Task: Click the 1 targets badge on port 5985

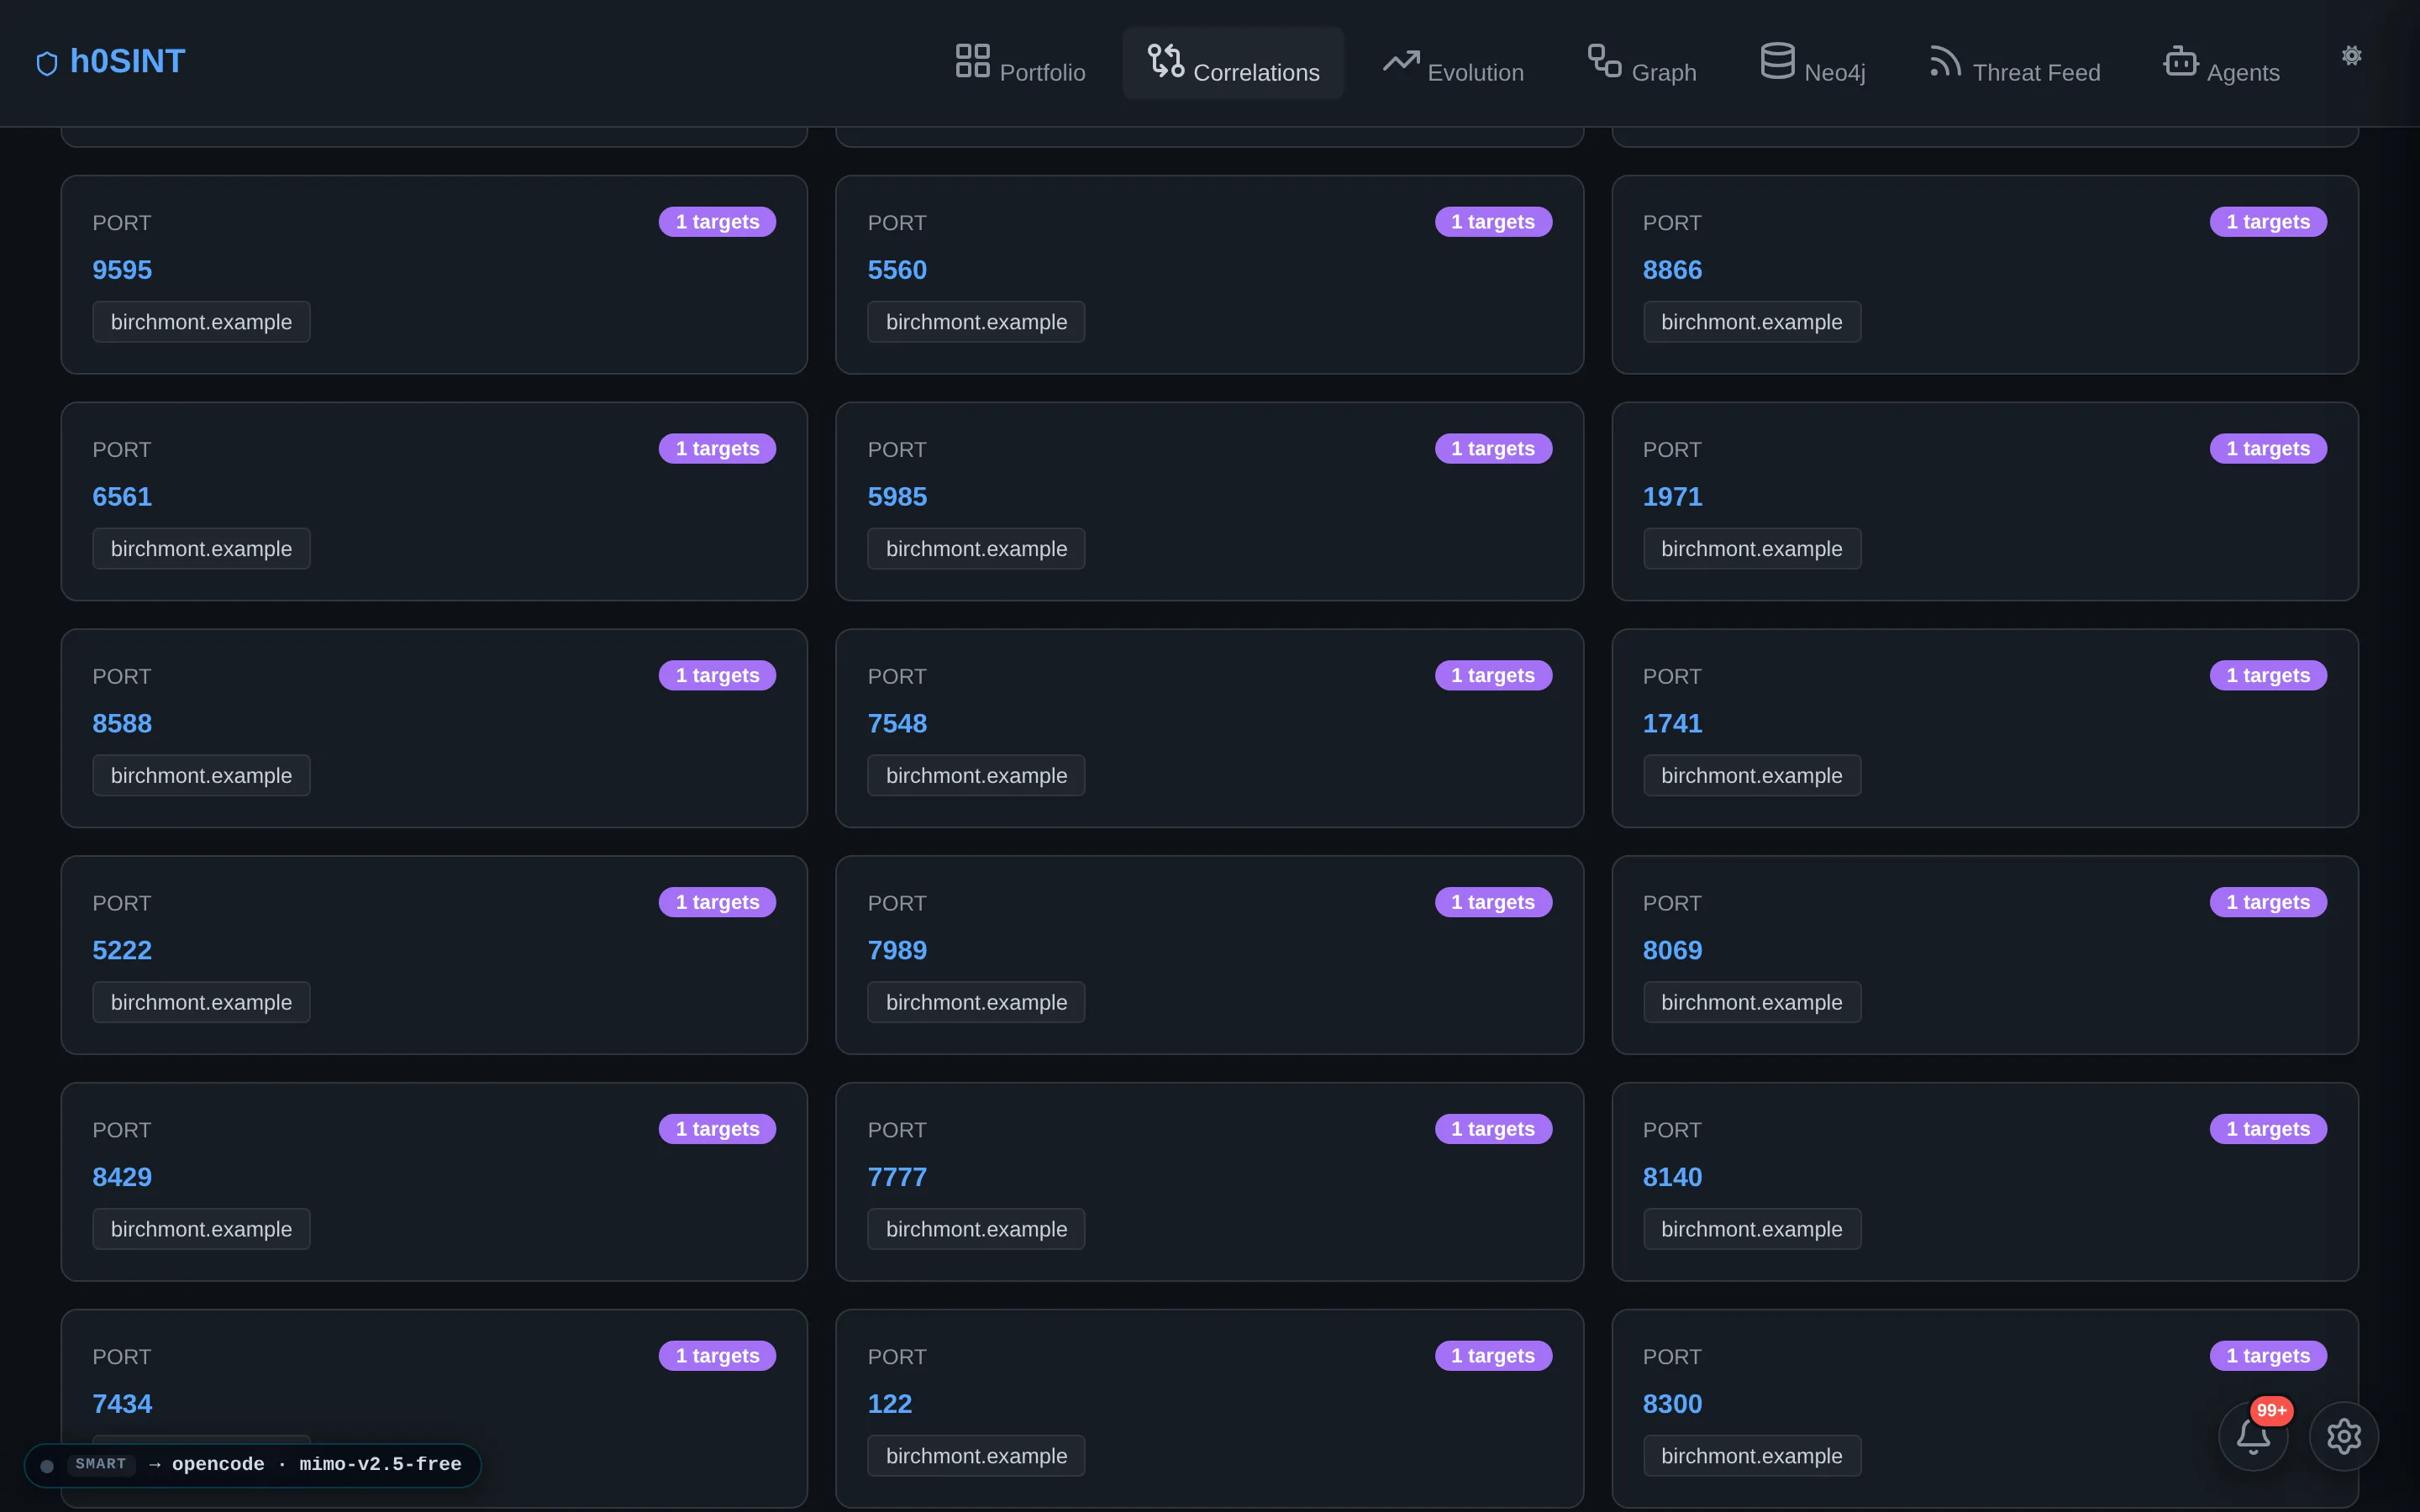Action: point(1493,449)
